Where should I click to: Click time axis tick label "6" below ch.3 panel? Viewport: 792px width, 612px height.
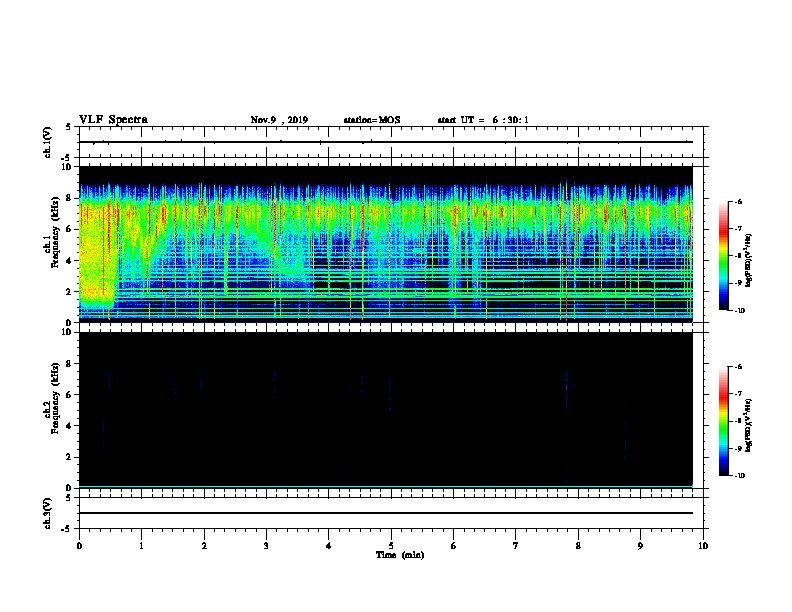(454, 546)
